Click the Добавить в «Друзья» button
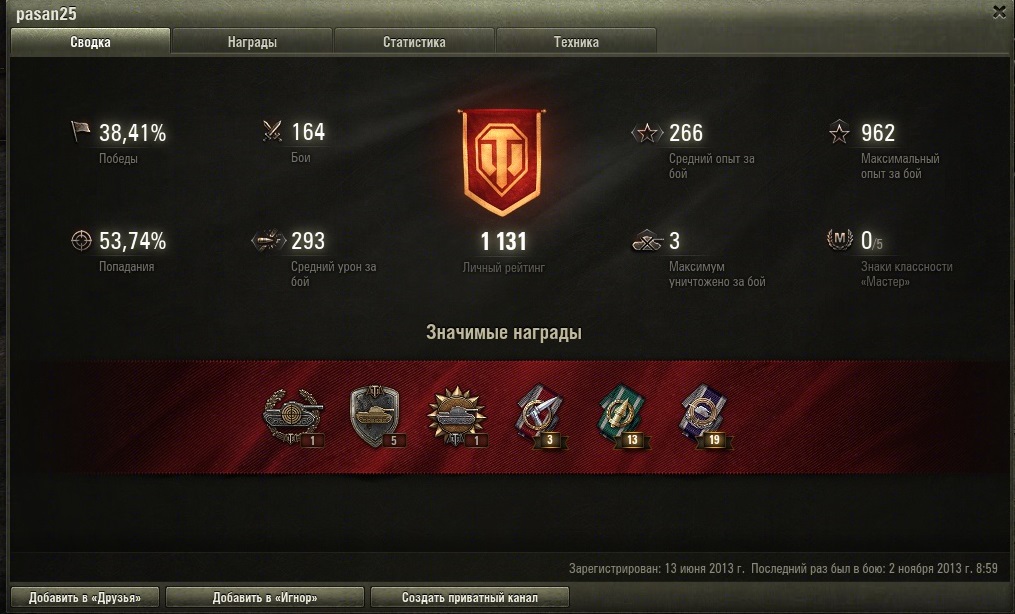The width and height of the screenshot is (1015, 614). pyautogui.click(x=85, y=597)
